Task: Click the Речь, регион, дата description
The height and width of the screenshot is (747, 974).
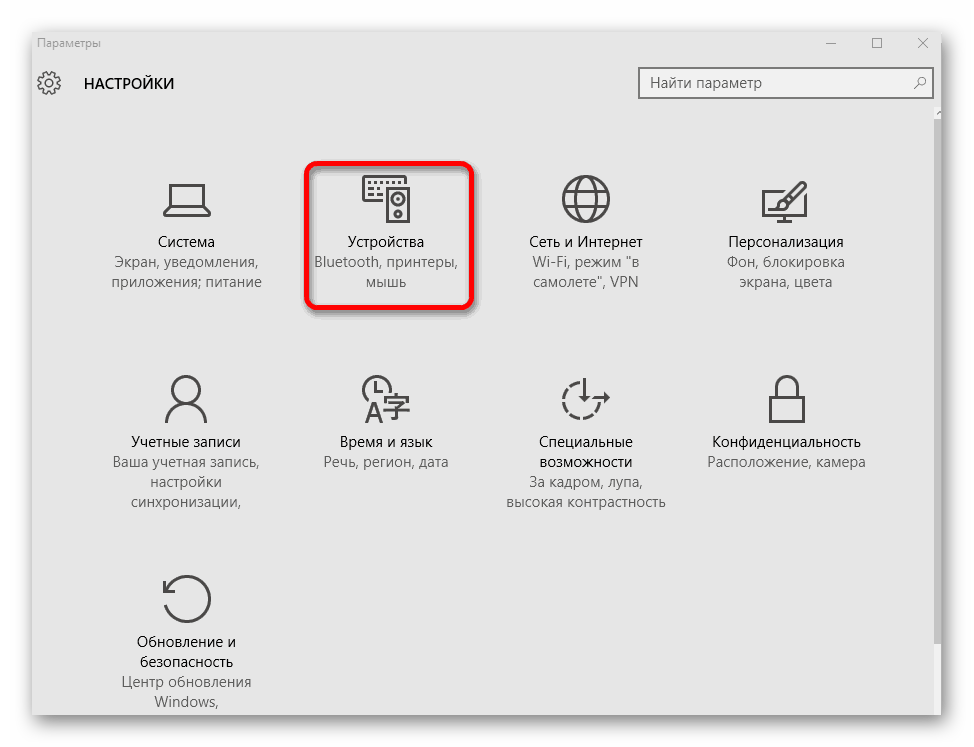Action: (x=386, y=462)
